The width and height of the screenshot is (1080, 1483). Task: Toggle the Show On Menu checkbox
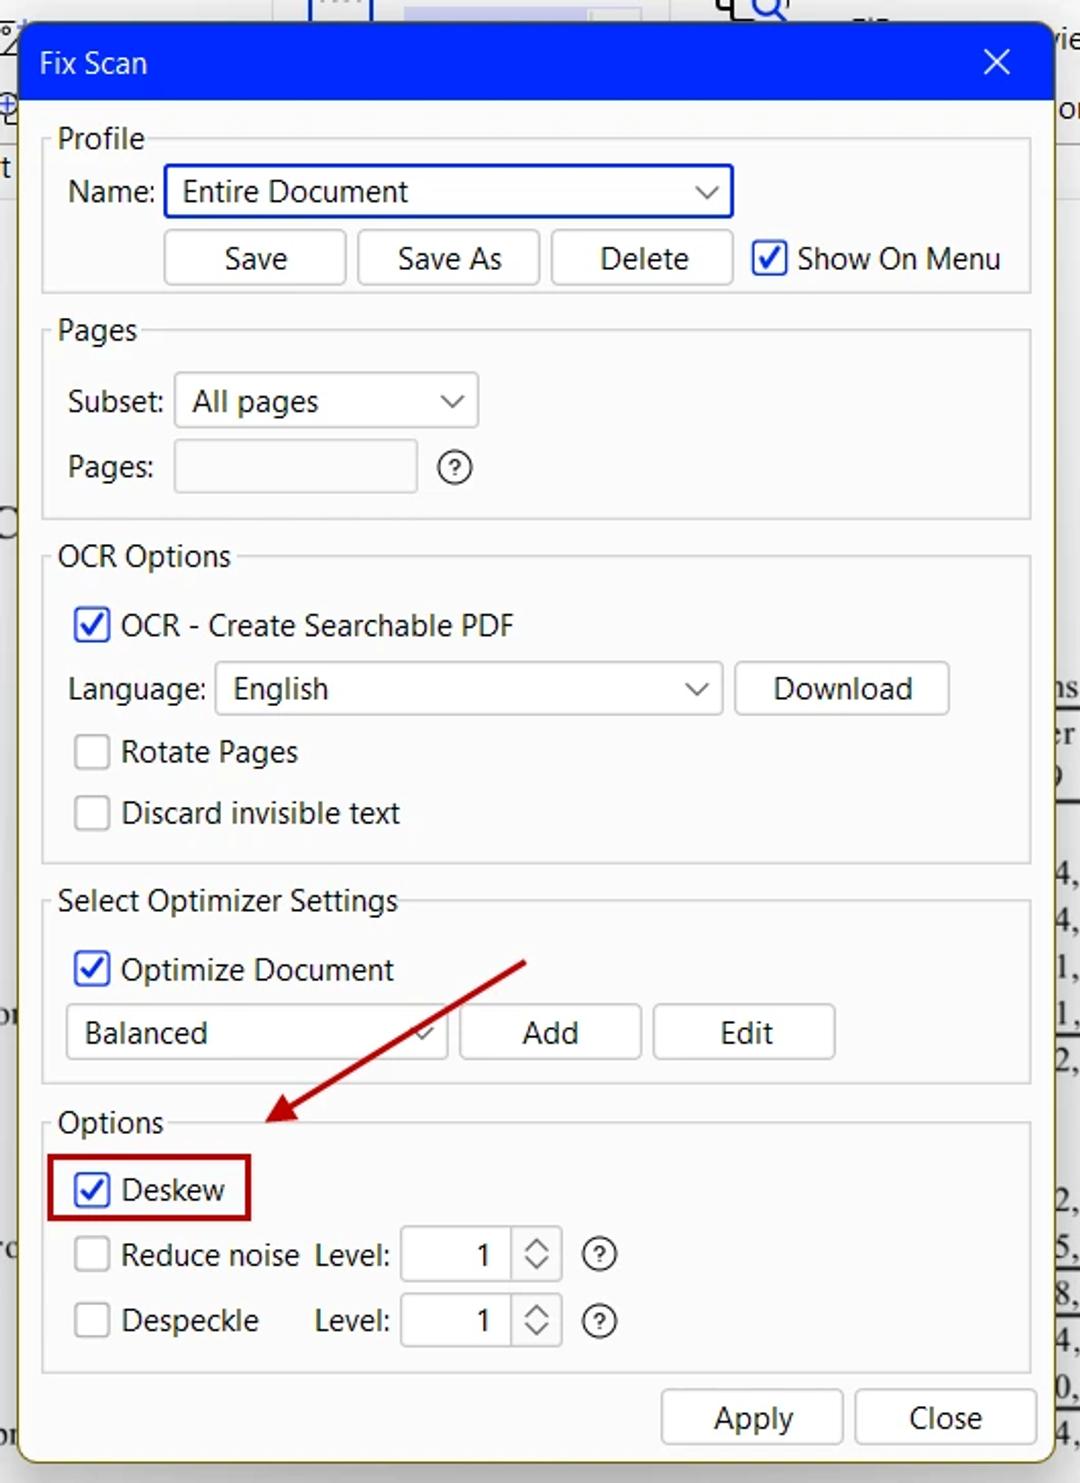769,258
